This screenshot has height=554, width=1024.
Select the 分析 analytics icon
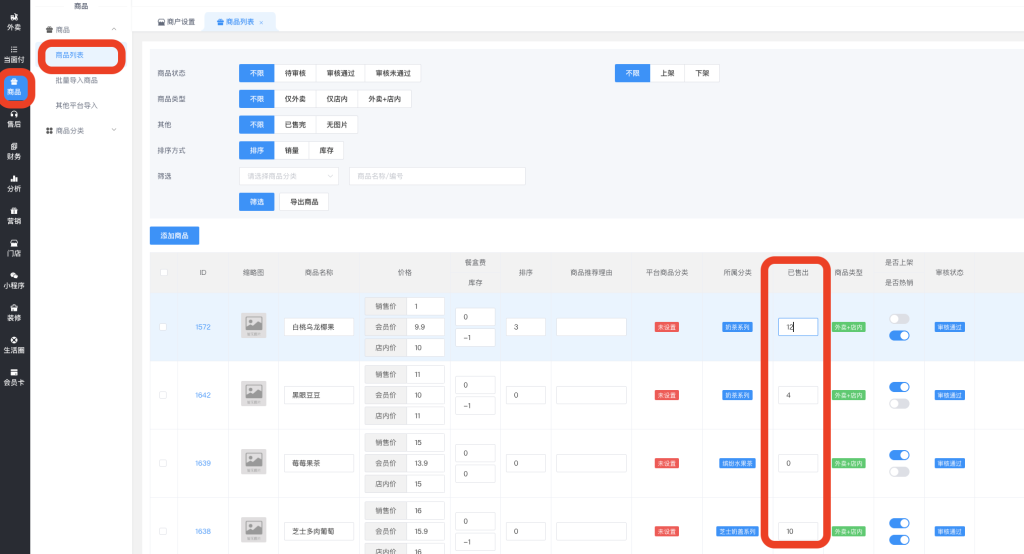point(14,183)
